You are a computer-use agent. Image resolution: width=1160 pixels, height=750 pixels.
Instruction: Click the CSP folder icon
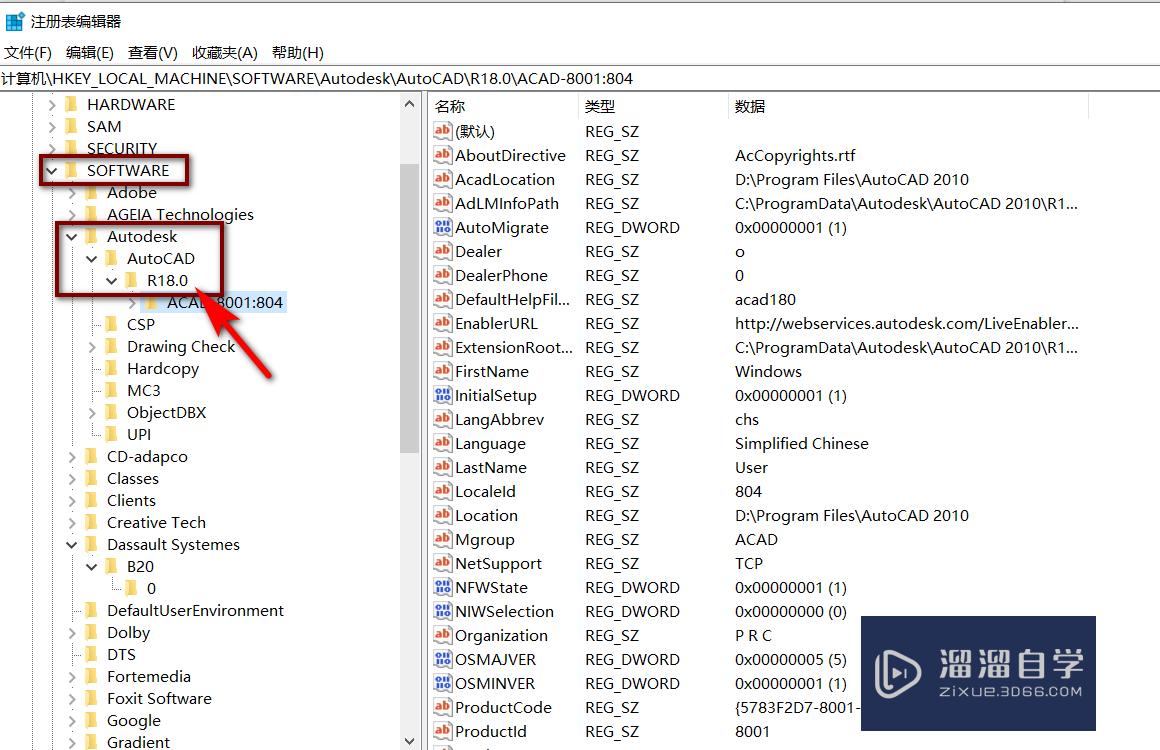(111, 324)
